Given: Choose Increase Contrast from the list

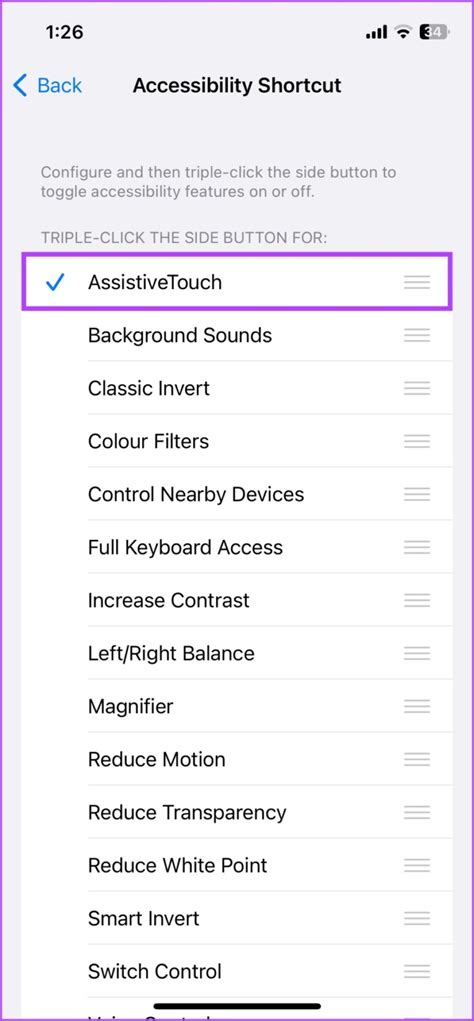Looking at the screenshot, I should pos(237,600).
